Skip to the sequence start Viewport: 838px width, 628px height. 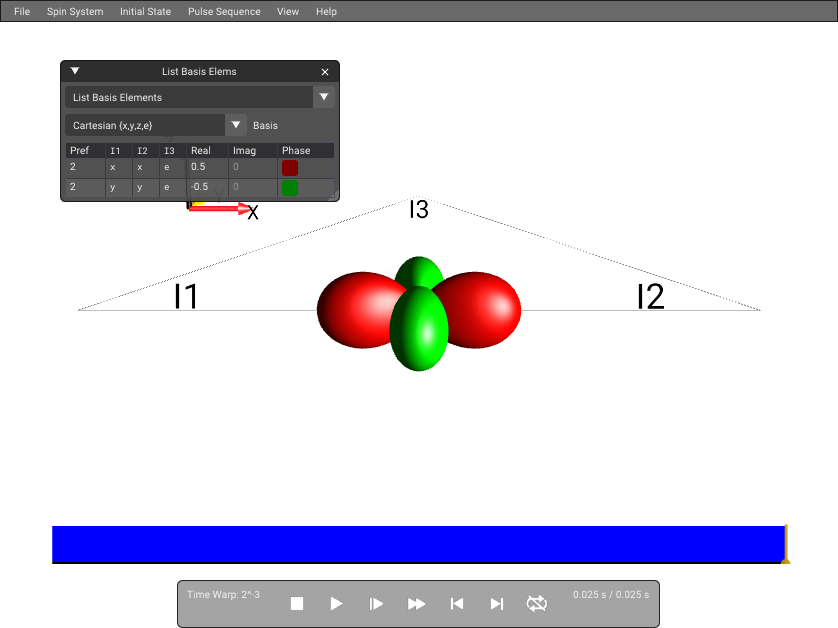coord(456,603)
